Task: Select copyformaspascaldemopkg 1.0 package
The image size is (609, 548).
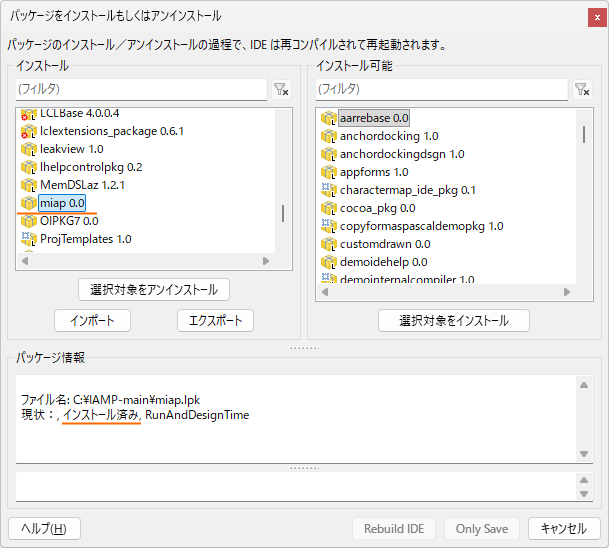Action: click(x=421, y=226)
